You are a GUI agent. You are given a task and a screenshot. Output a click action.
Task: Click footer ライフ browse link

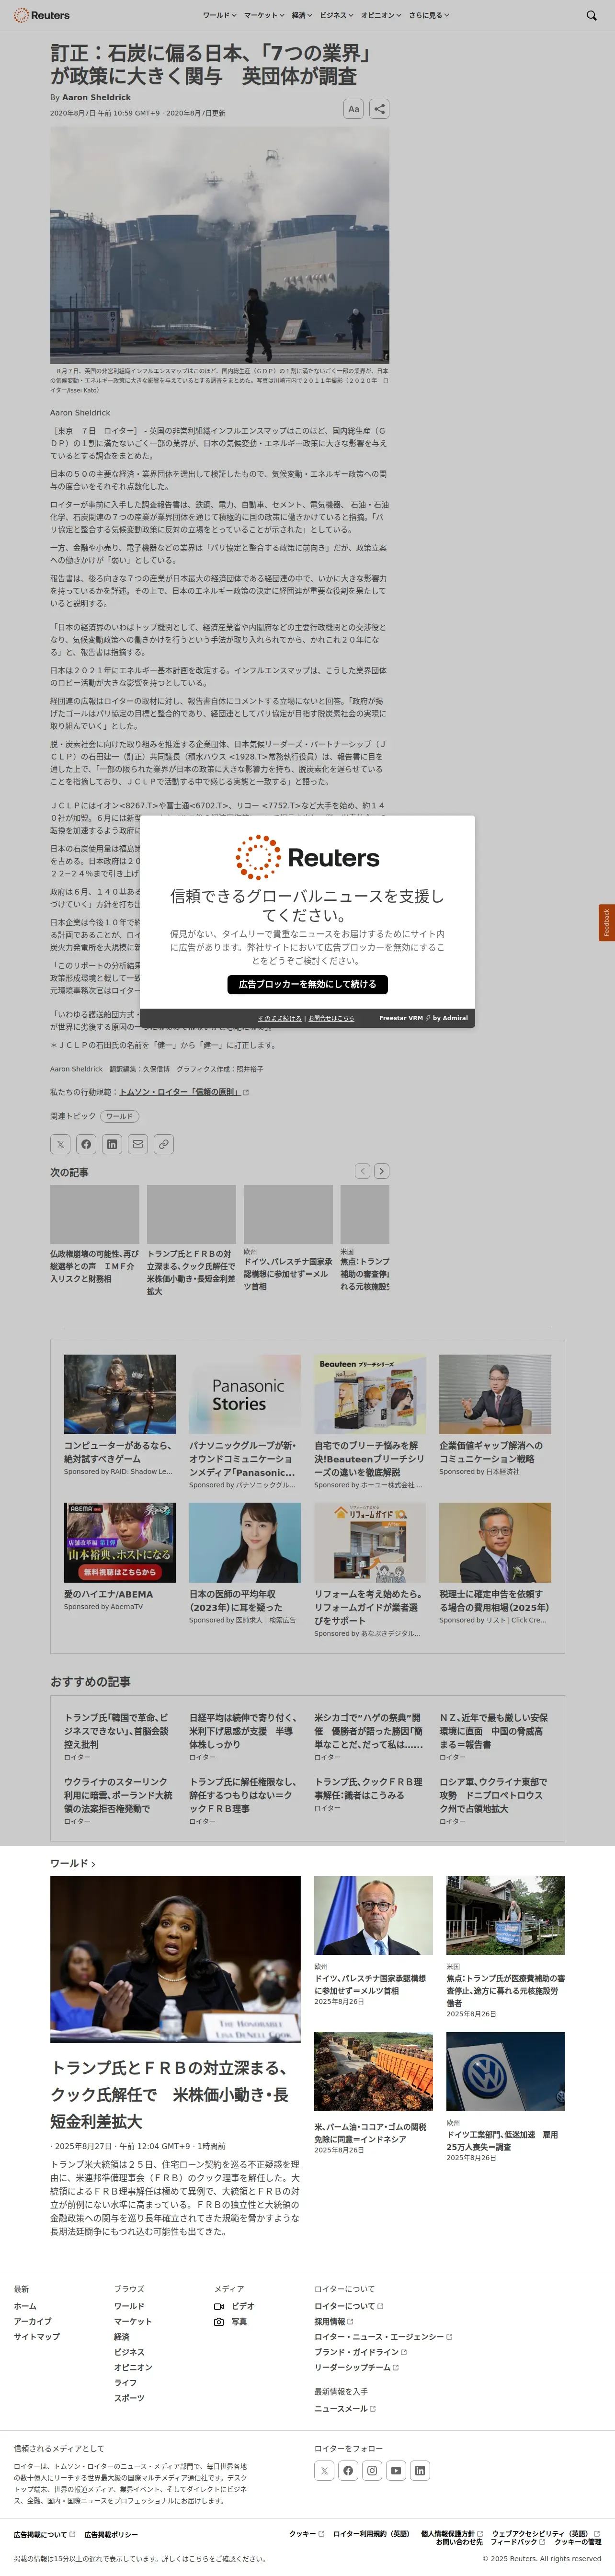[x=125, y=2382]
